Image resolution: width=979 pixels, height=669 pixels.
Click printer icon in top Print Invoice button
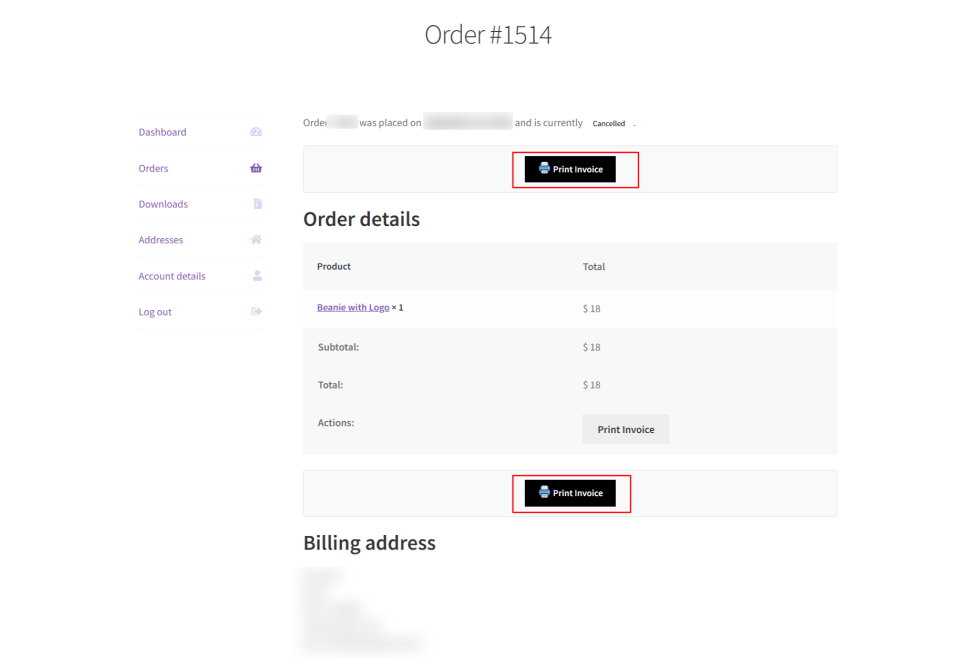544,169
